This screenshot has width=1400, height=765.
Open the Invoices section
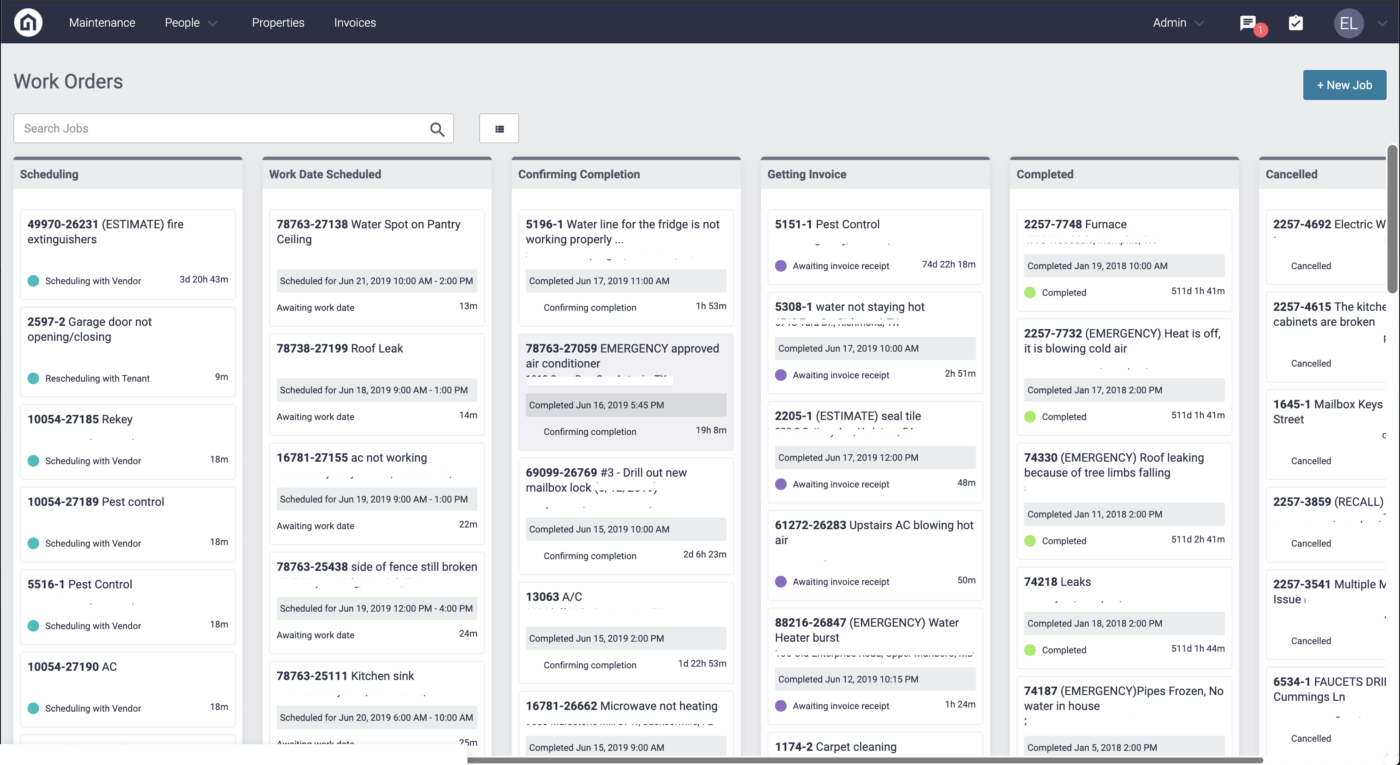point(355,21)
